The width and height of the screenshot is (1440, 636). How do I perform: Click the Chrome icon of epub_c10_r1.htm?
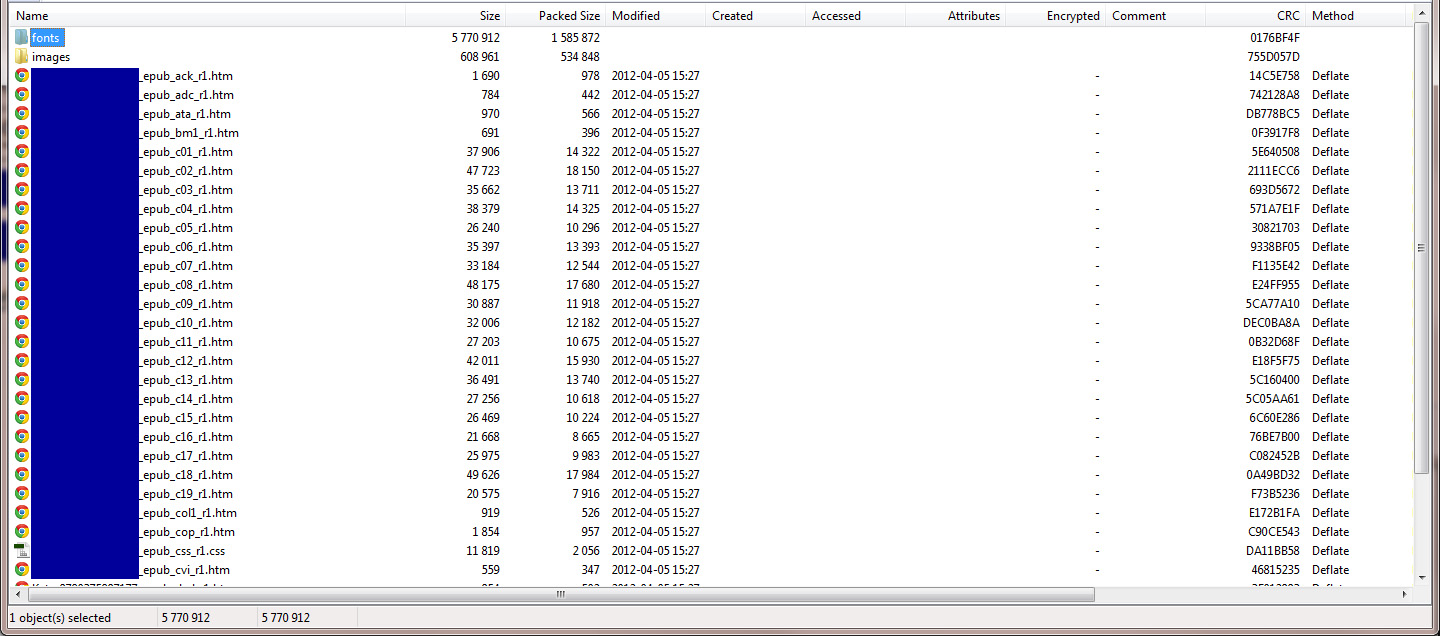(x=21, y=322)
